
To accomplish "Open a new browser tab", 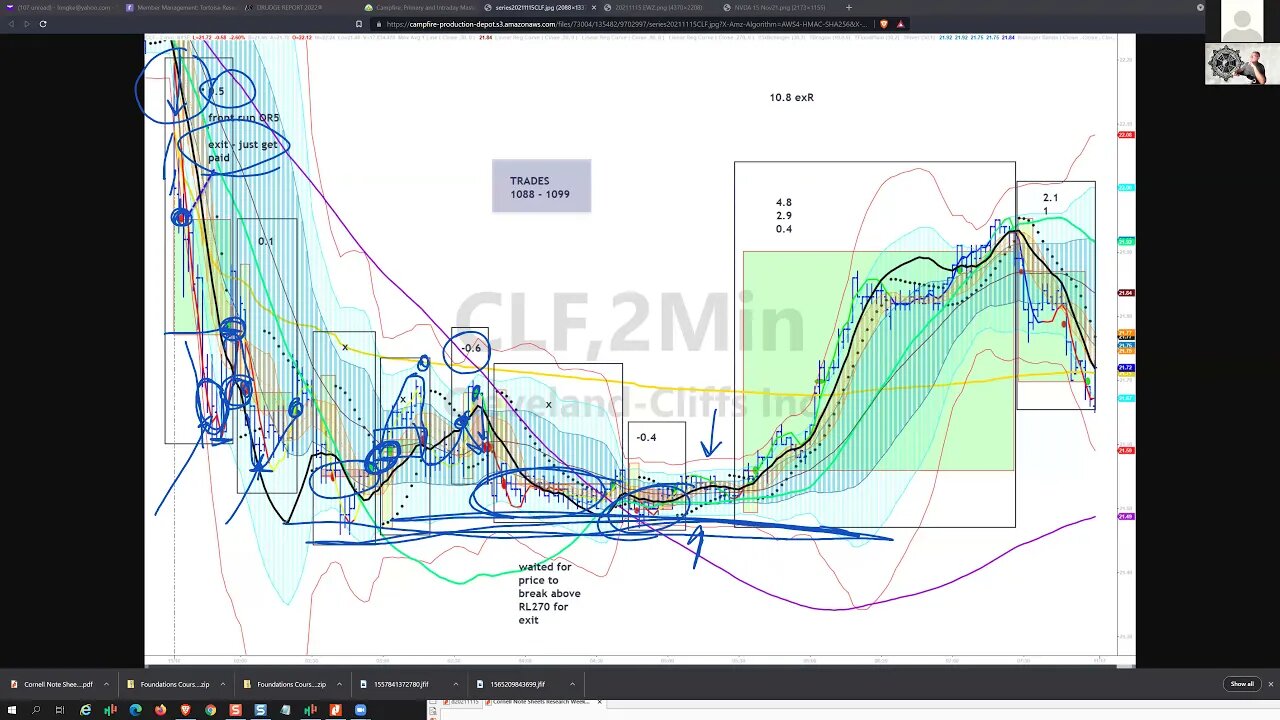I will click(x=849, y=7).
